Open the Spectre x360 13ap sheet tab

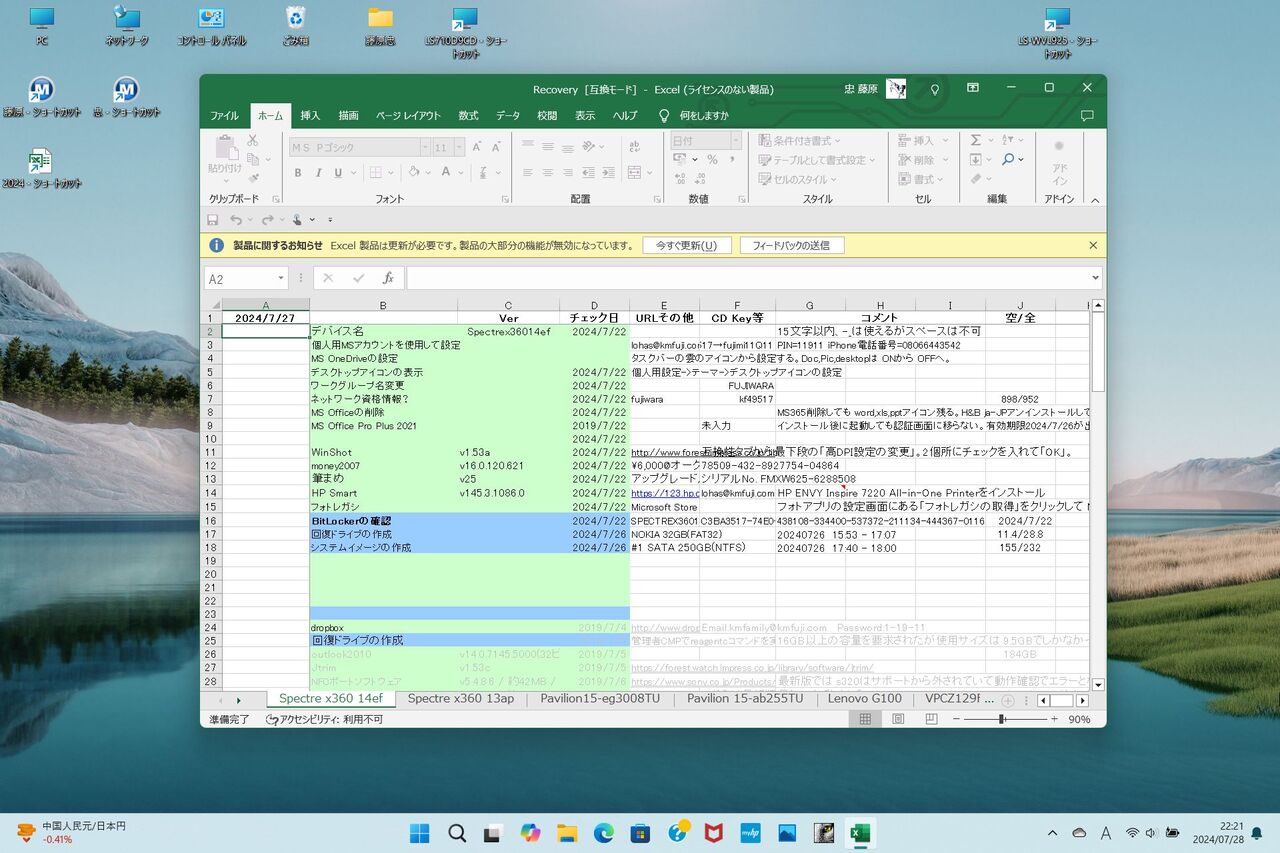point(461,699)
